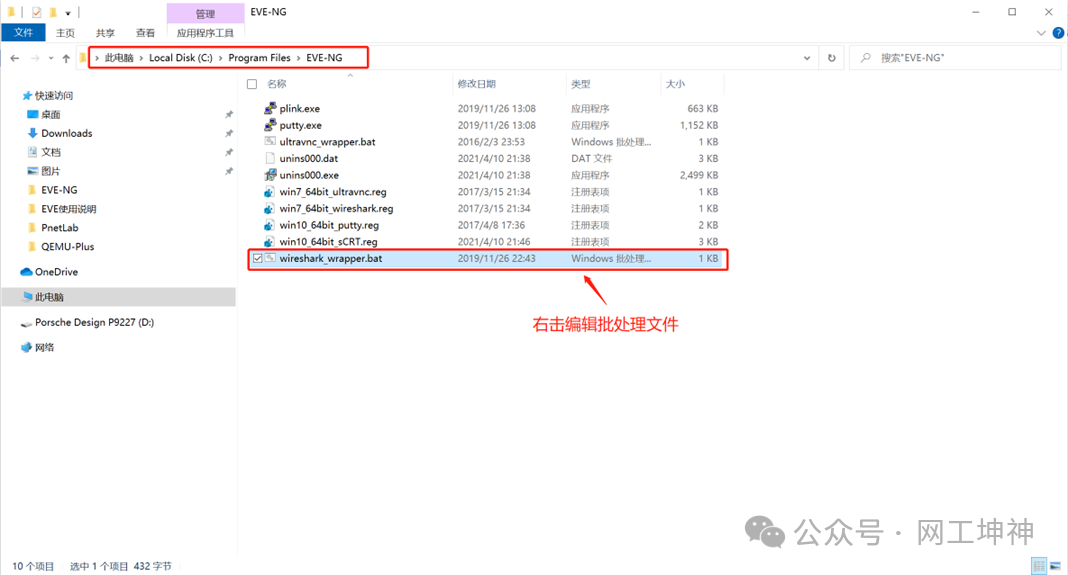Switch to large icons view in status bar
Viewport: 1068px width, 575px height.
1056,565
